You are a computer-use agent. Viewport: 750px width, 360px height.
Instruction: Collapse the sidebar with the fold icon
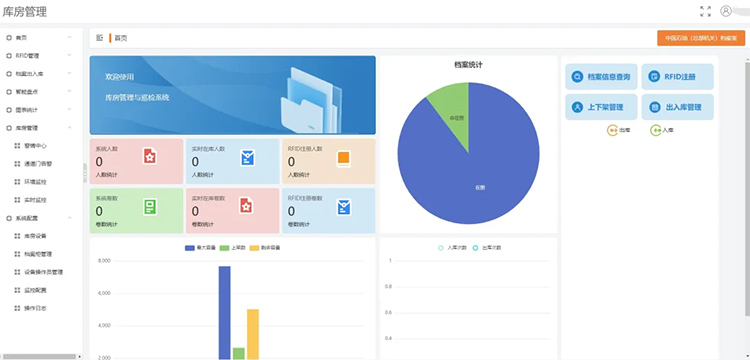click(x=99, y=38)
